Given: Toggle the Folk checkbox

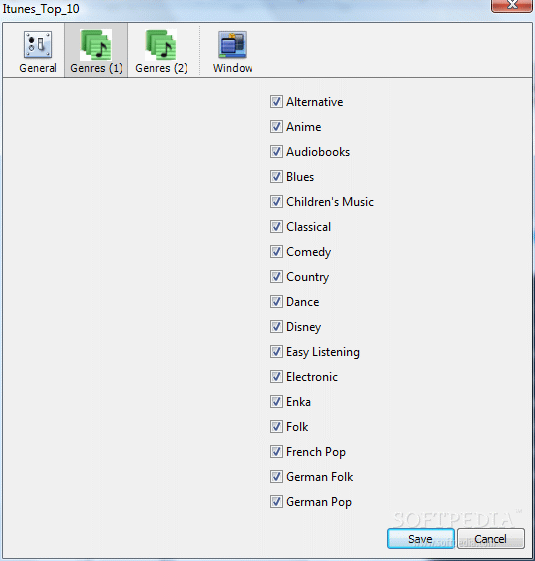Looking at the screenshot, I should point(276,426).
